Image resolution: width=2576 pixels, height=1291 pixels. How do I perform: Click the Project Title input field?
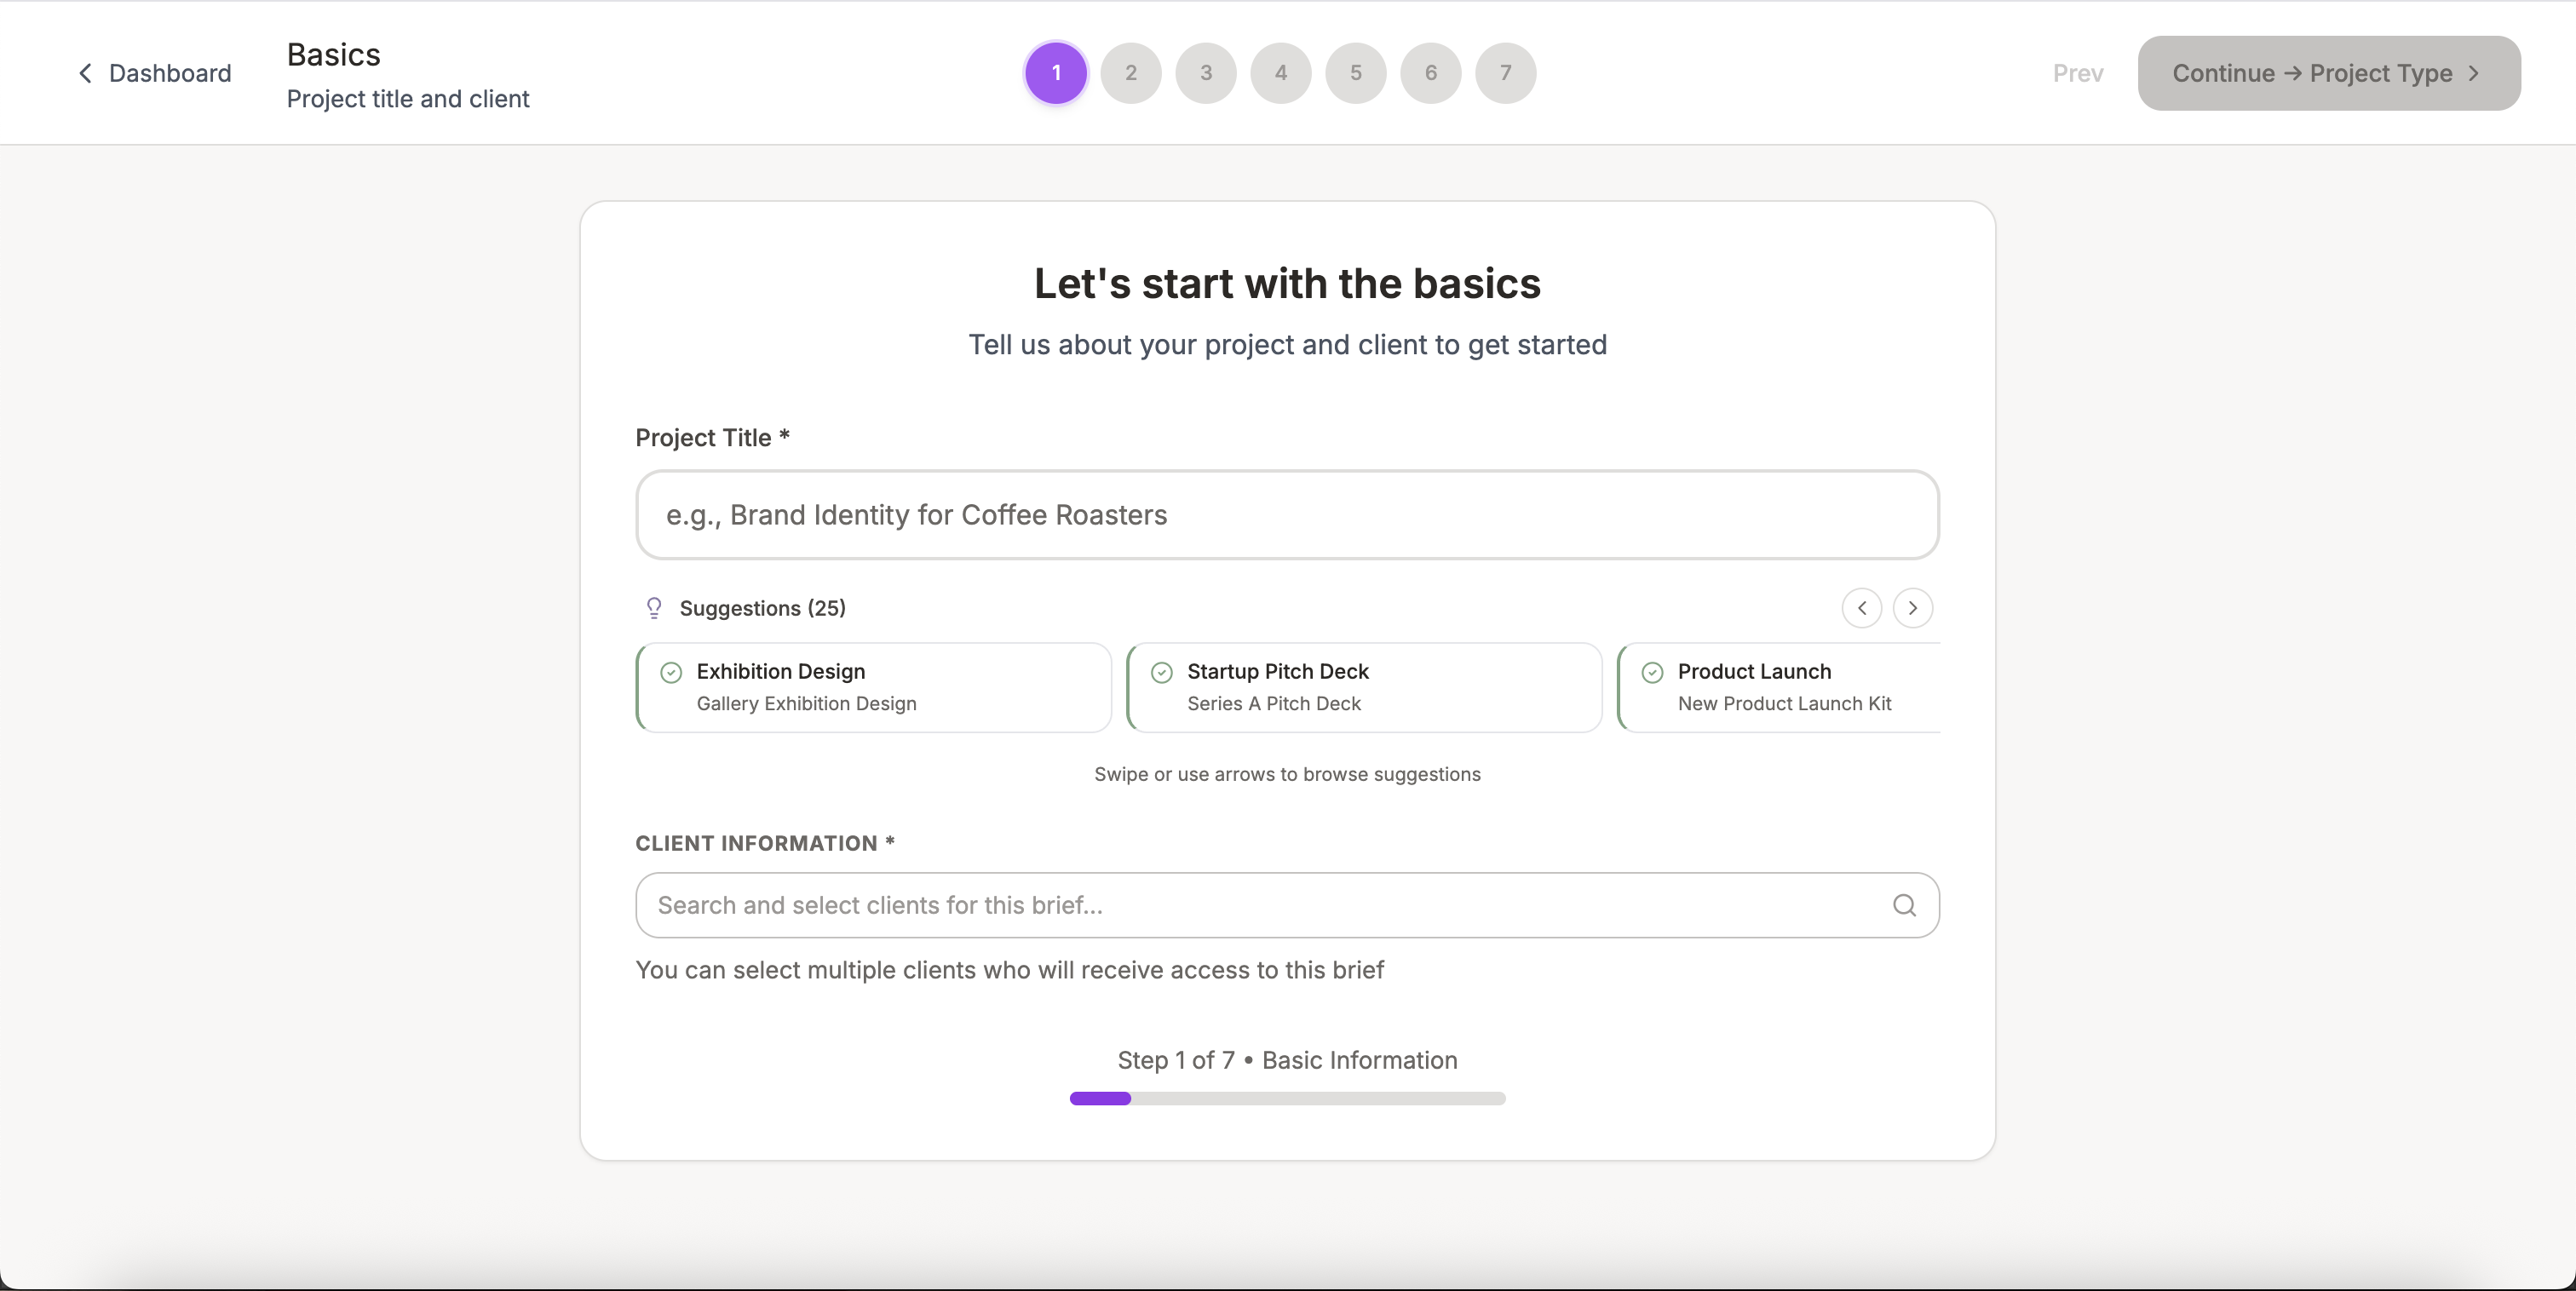(1286, 515)
